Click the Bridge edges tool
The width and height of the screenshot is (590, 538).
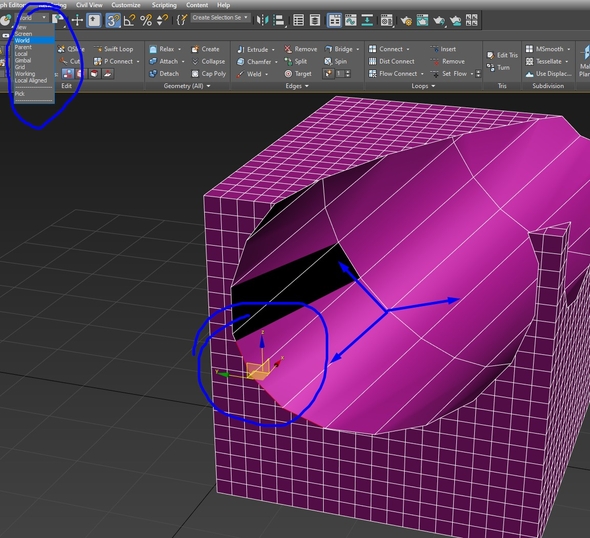[x=339, y=49]
